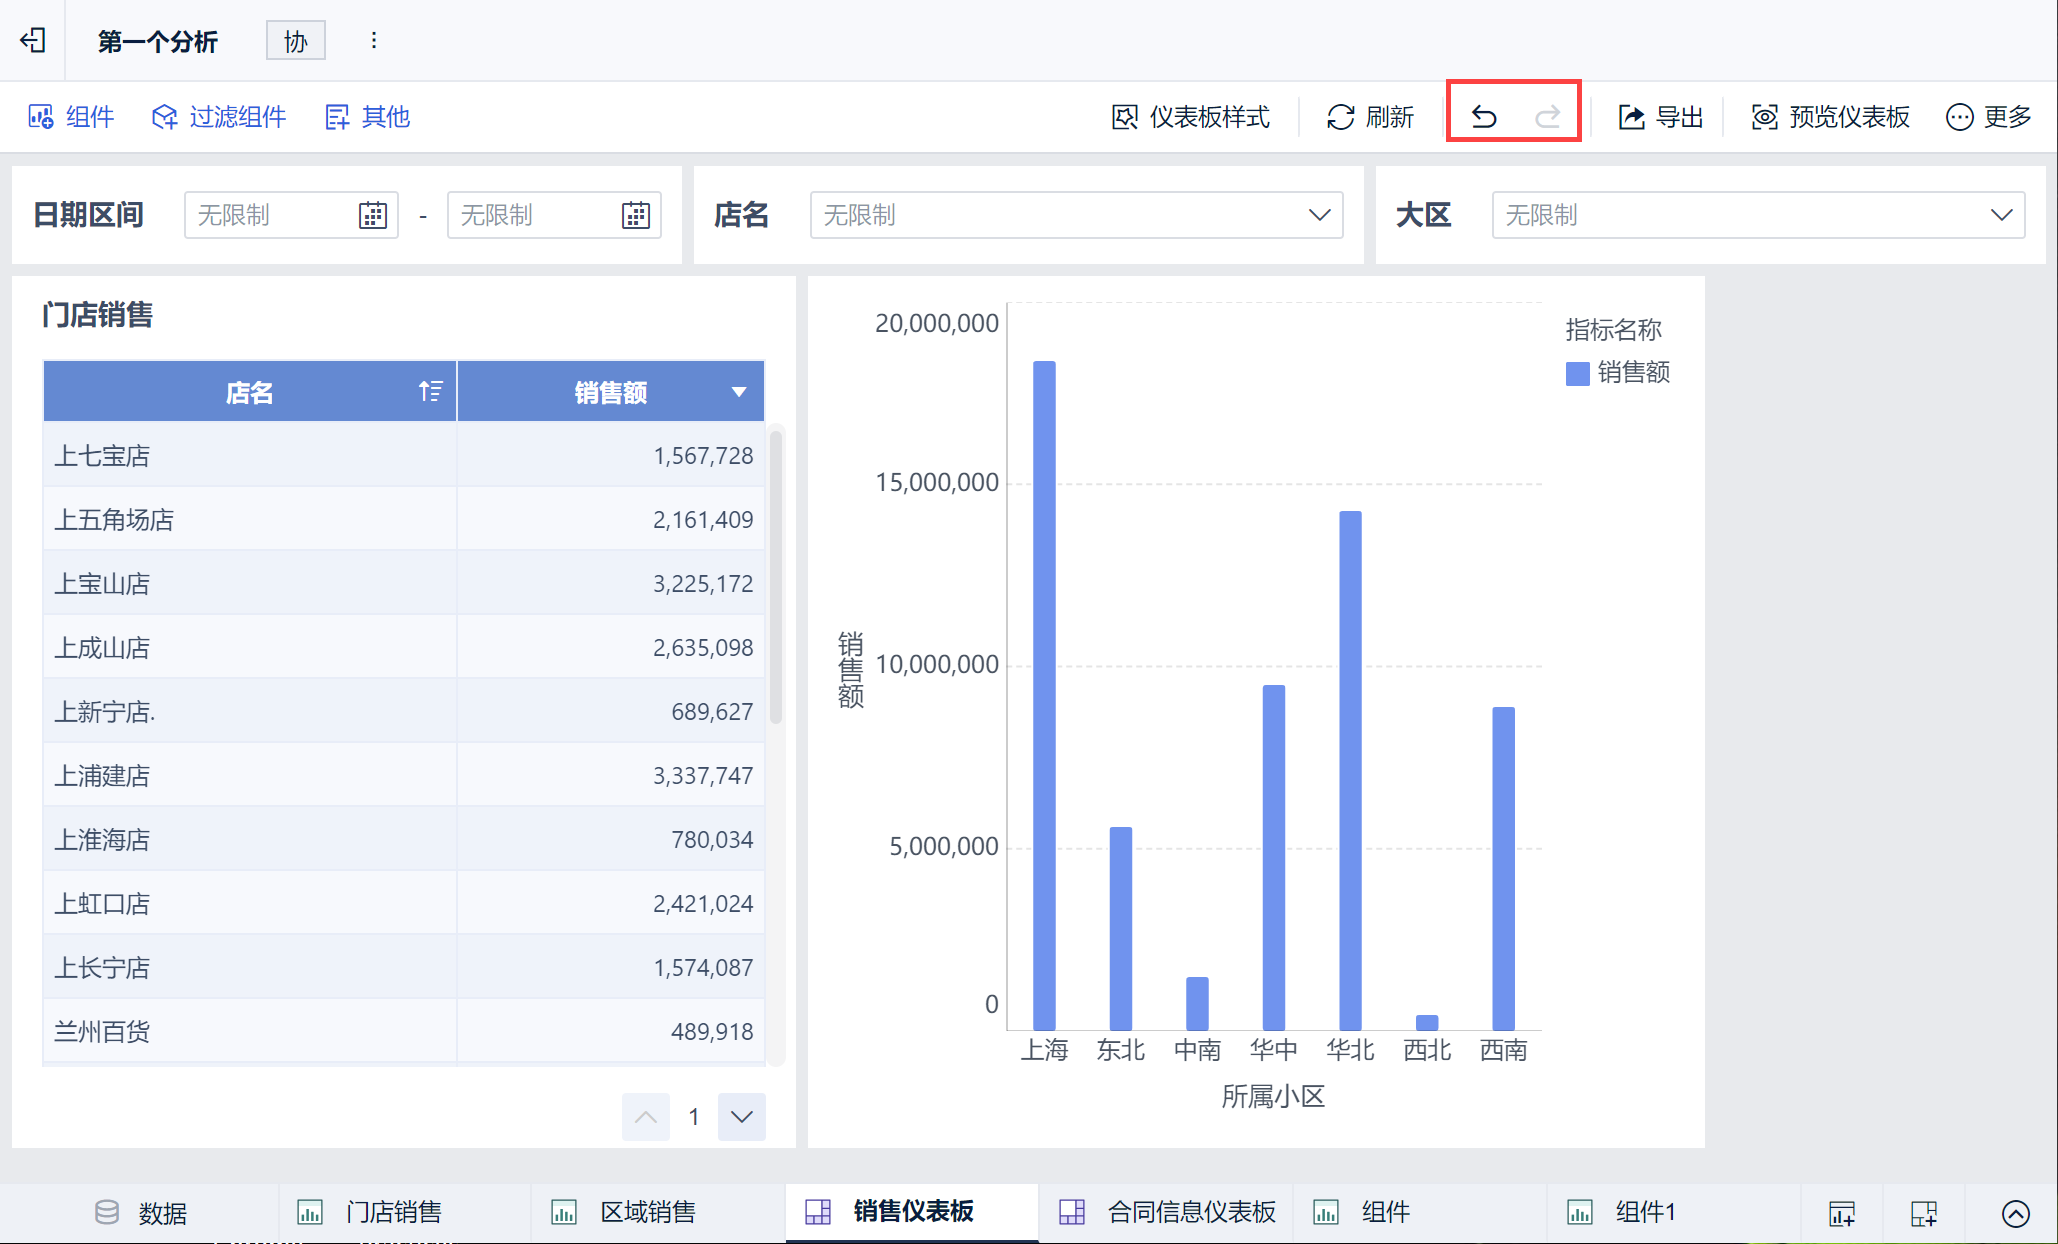Switch to the 合同信息仪表板 tab

1190,1212
